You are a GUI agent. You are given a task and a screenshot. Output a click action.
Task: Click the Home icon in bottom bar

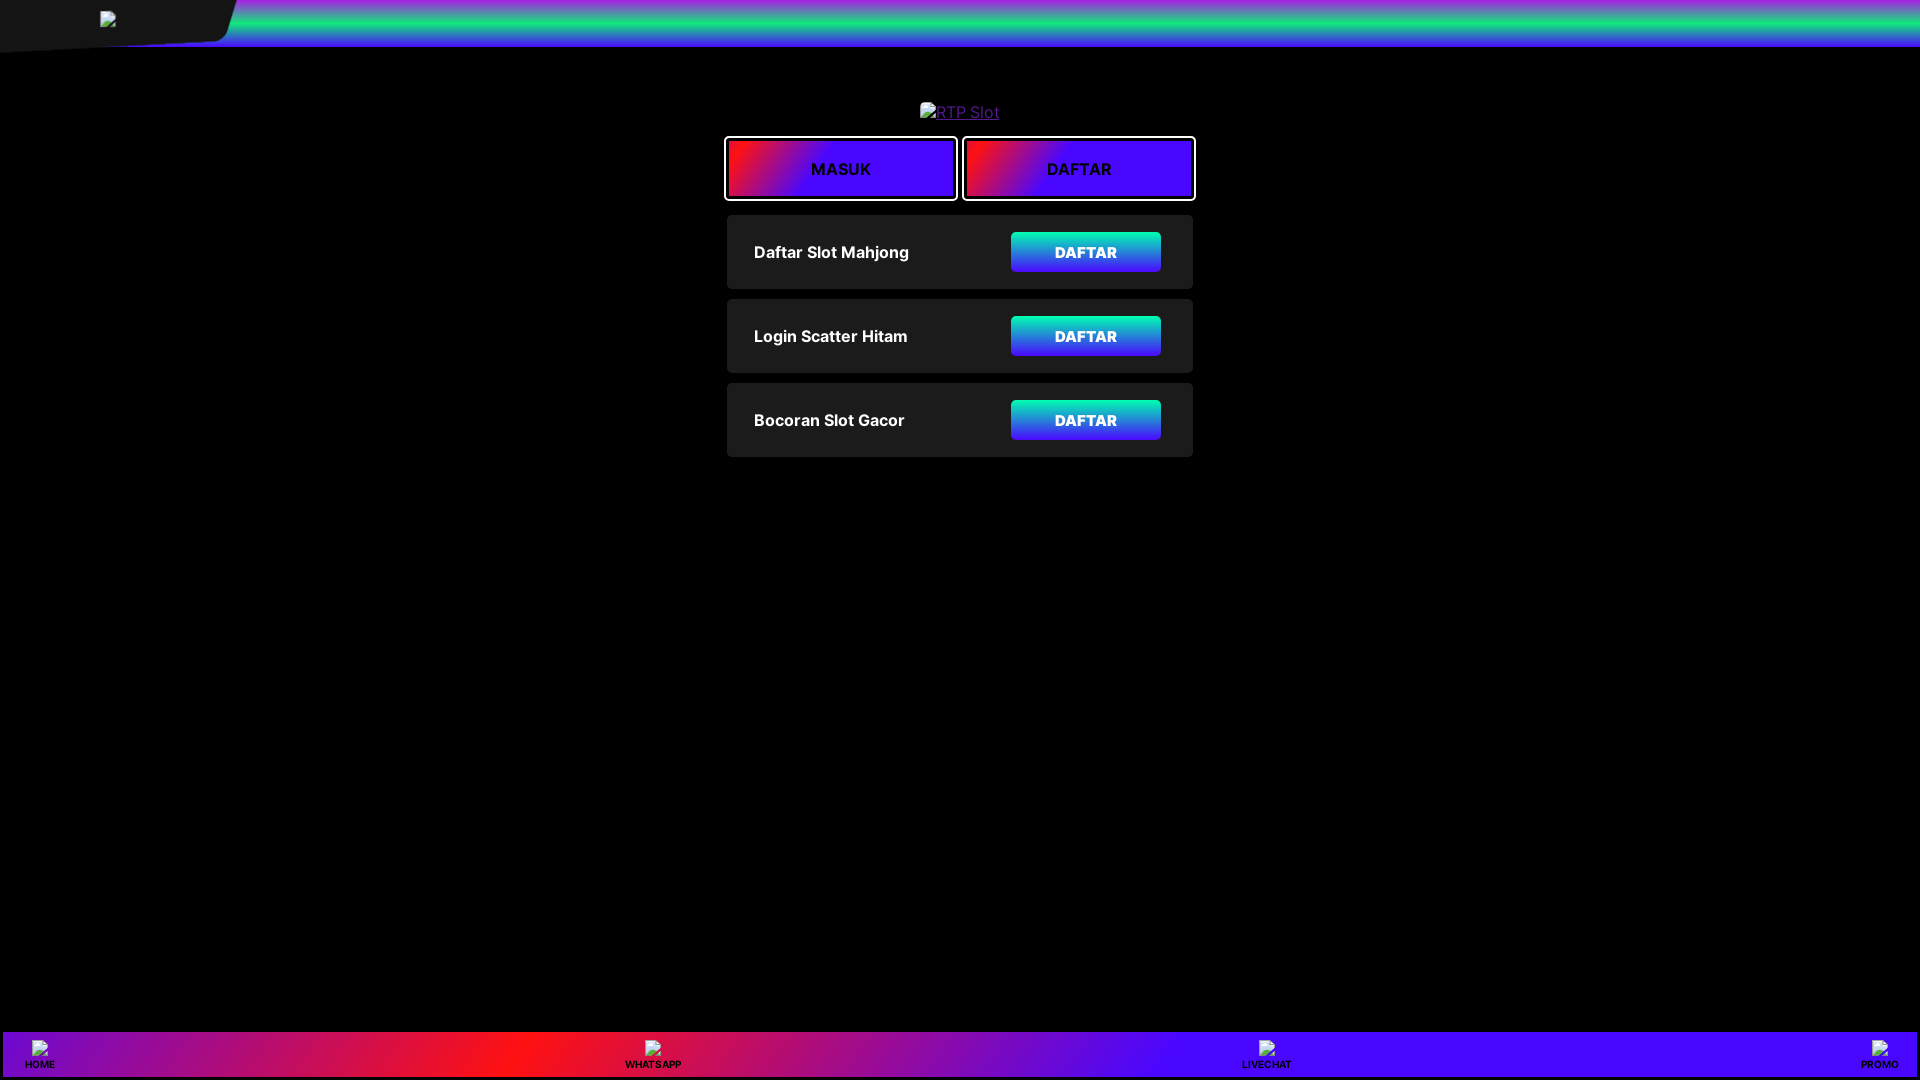(x=40, y=1048)
